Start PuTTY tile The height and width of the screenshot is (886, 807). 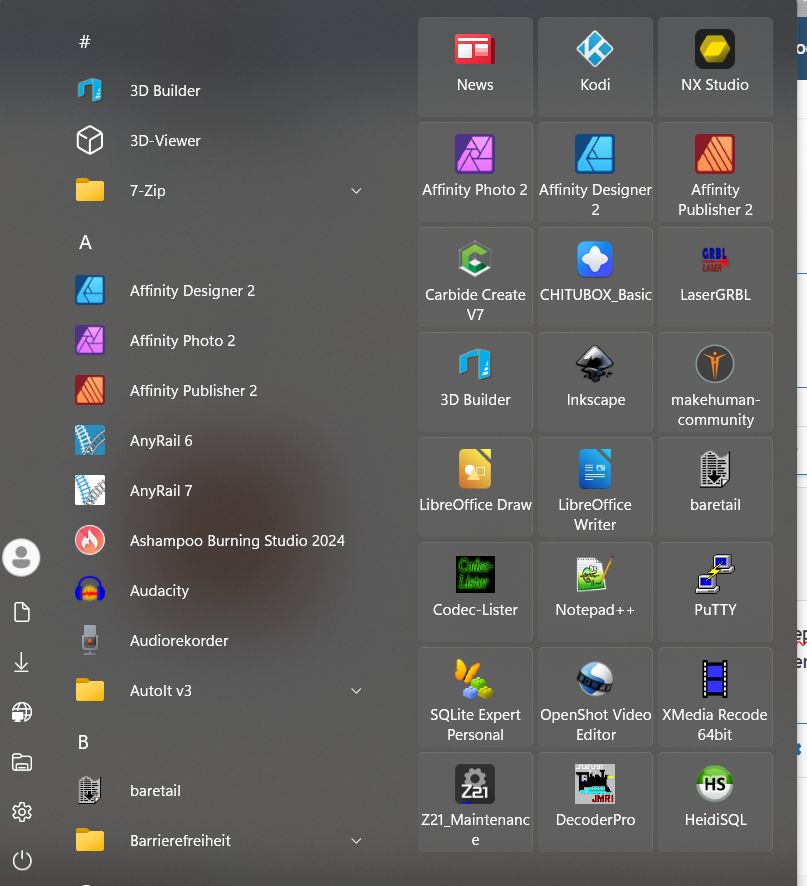pyautogui.click(x=715, y=592)
